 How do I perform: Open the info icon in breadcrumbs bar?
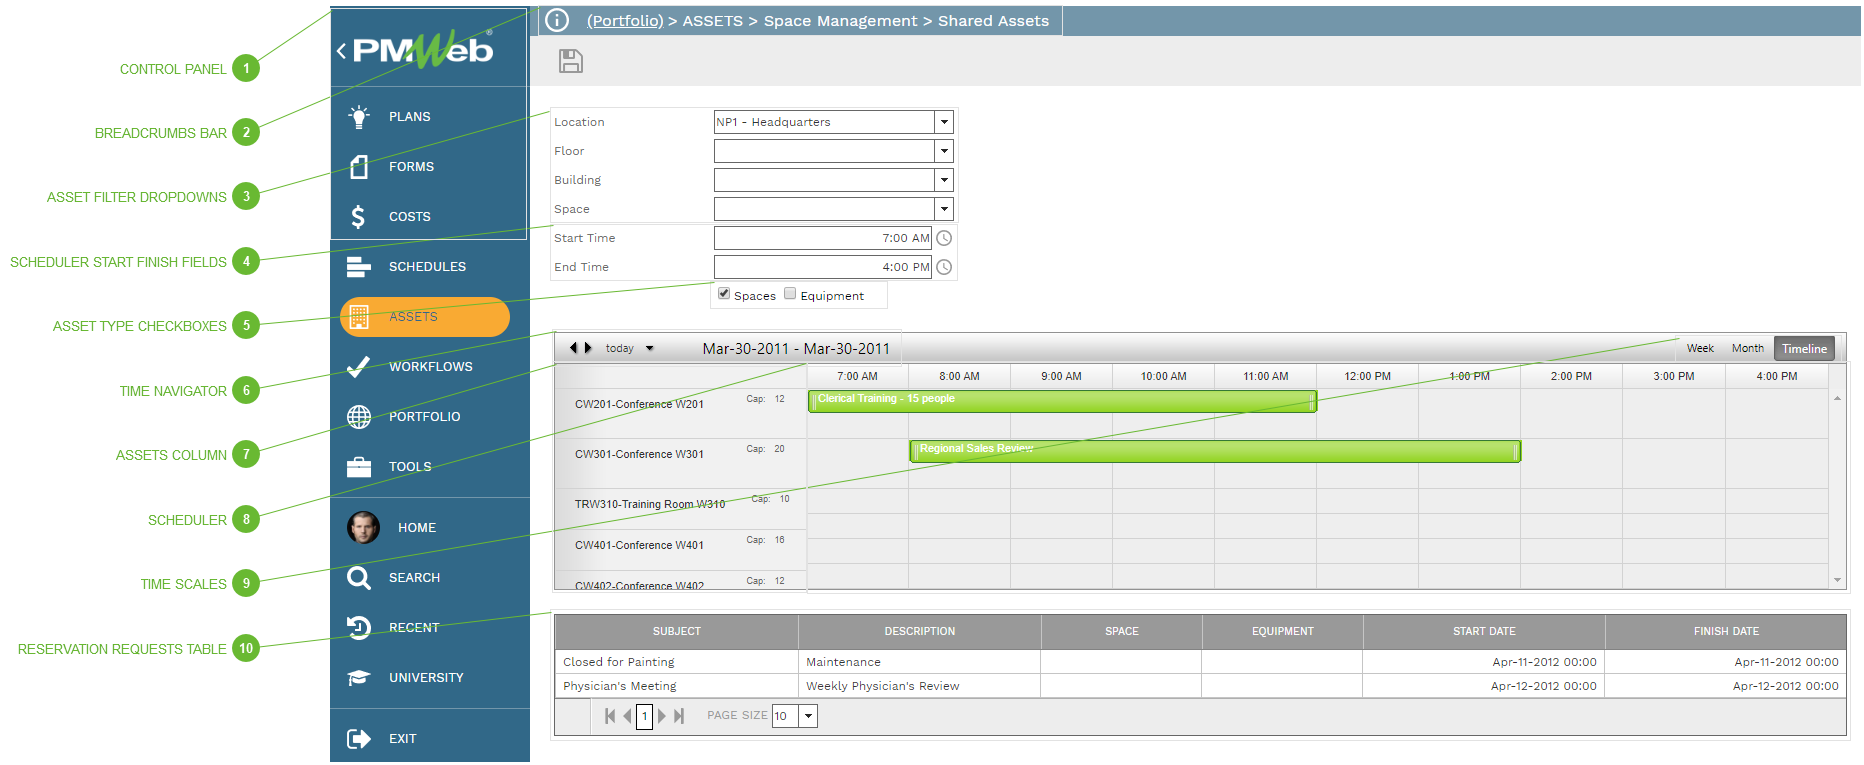pos(557,20)
